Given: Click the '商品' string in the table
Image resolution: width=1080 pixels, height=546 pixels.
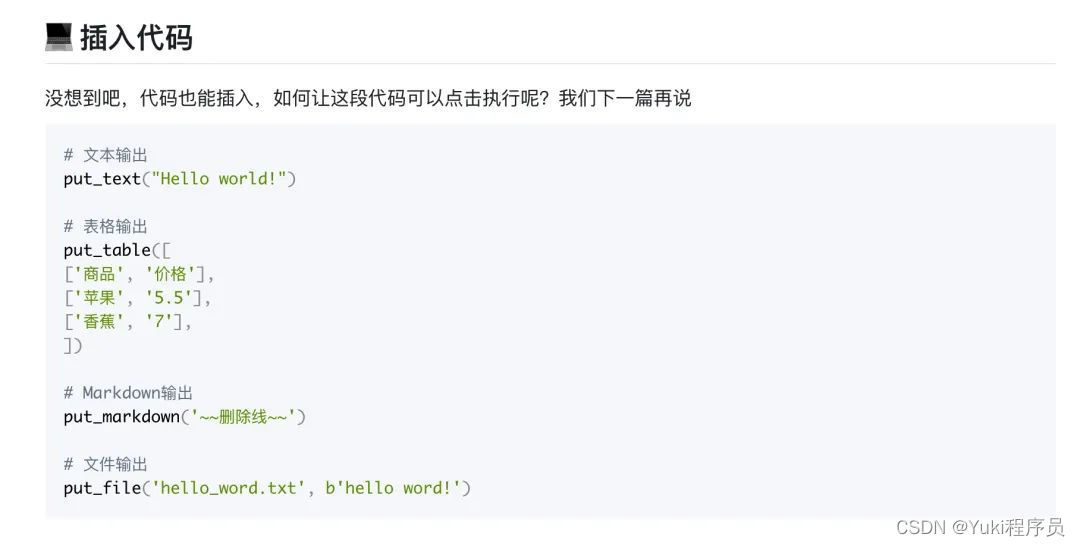Looking at the screenshot, I should (x=99, y=274).
